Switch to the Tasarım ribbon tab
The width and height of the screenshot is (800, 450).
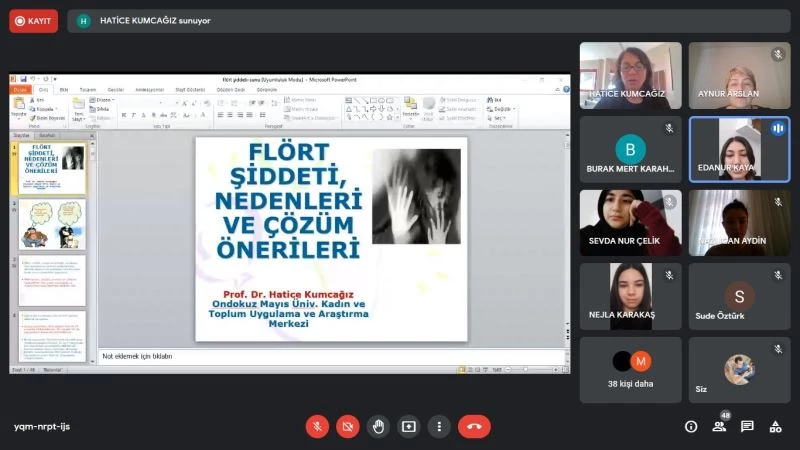pos(88,89)
